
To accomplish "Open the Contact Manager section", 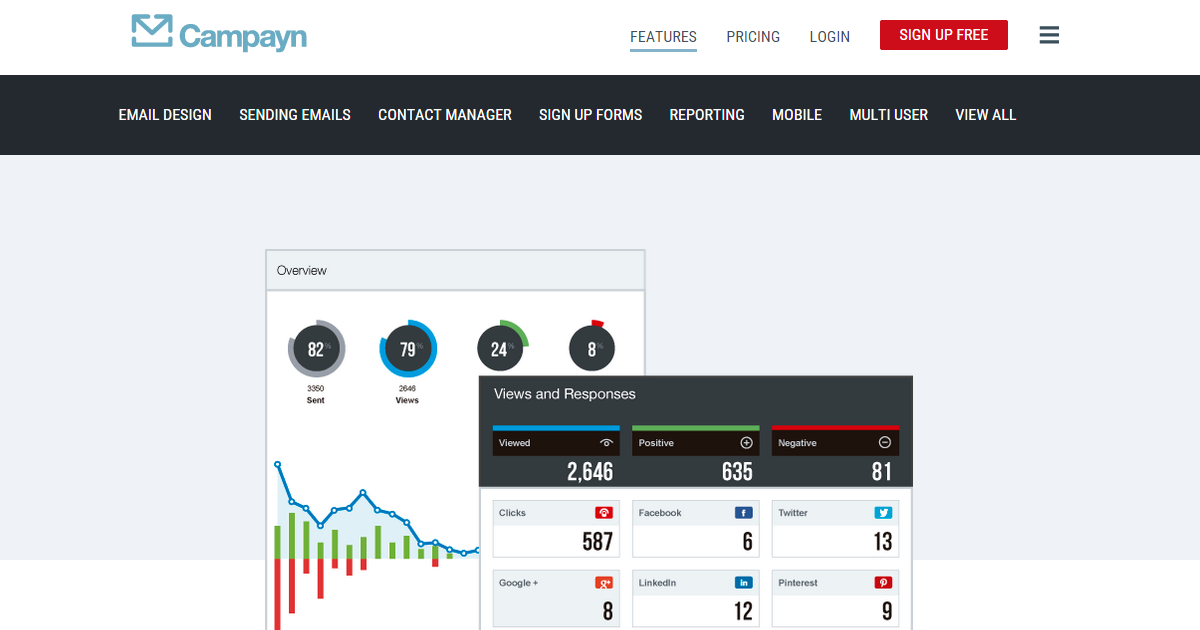I will click(445, 115).
